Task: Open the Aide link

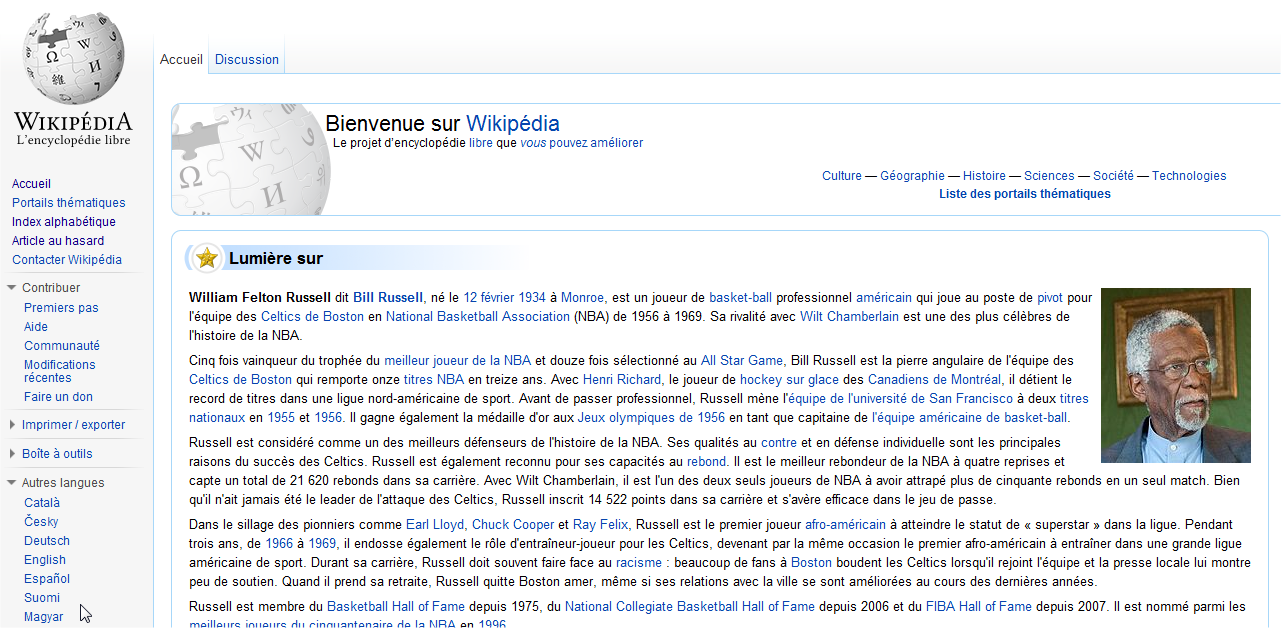Action: pos(36,327)
